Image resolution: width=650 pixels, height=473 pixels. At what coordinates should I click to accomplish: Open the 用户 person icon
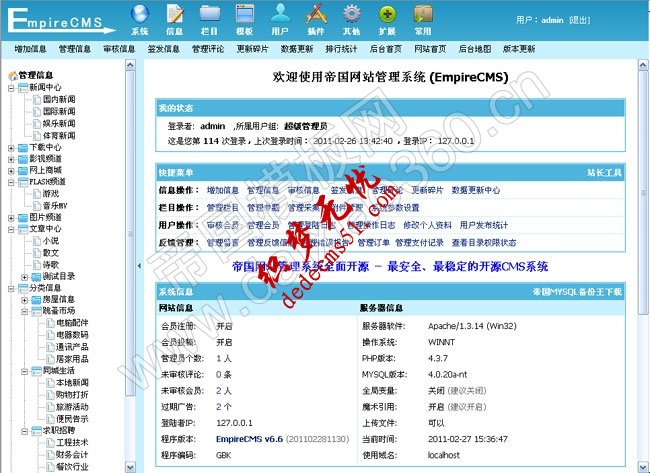pos(280,14)
